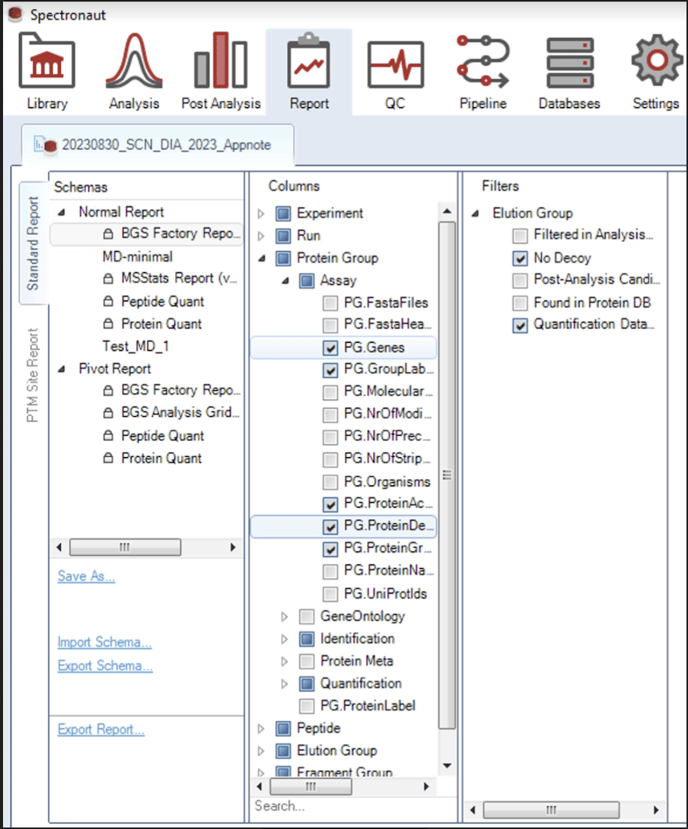Expand the Quantification node
Viewport: 688px width, 829px height.
pos(285,684)
